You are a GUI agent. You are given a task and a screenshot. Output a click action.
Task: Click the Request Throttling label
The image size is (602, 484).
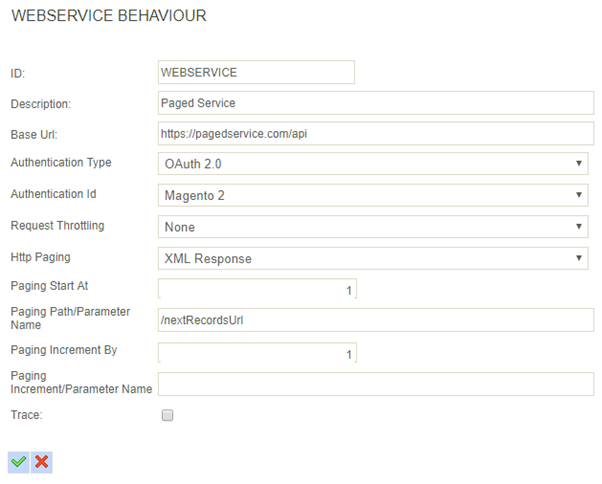[57, 226]
